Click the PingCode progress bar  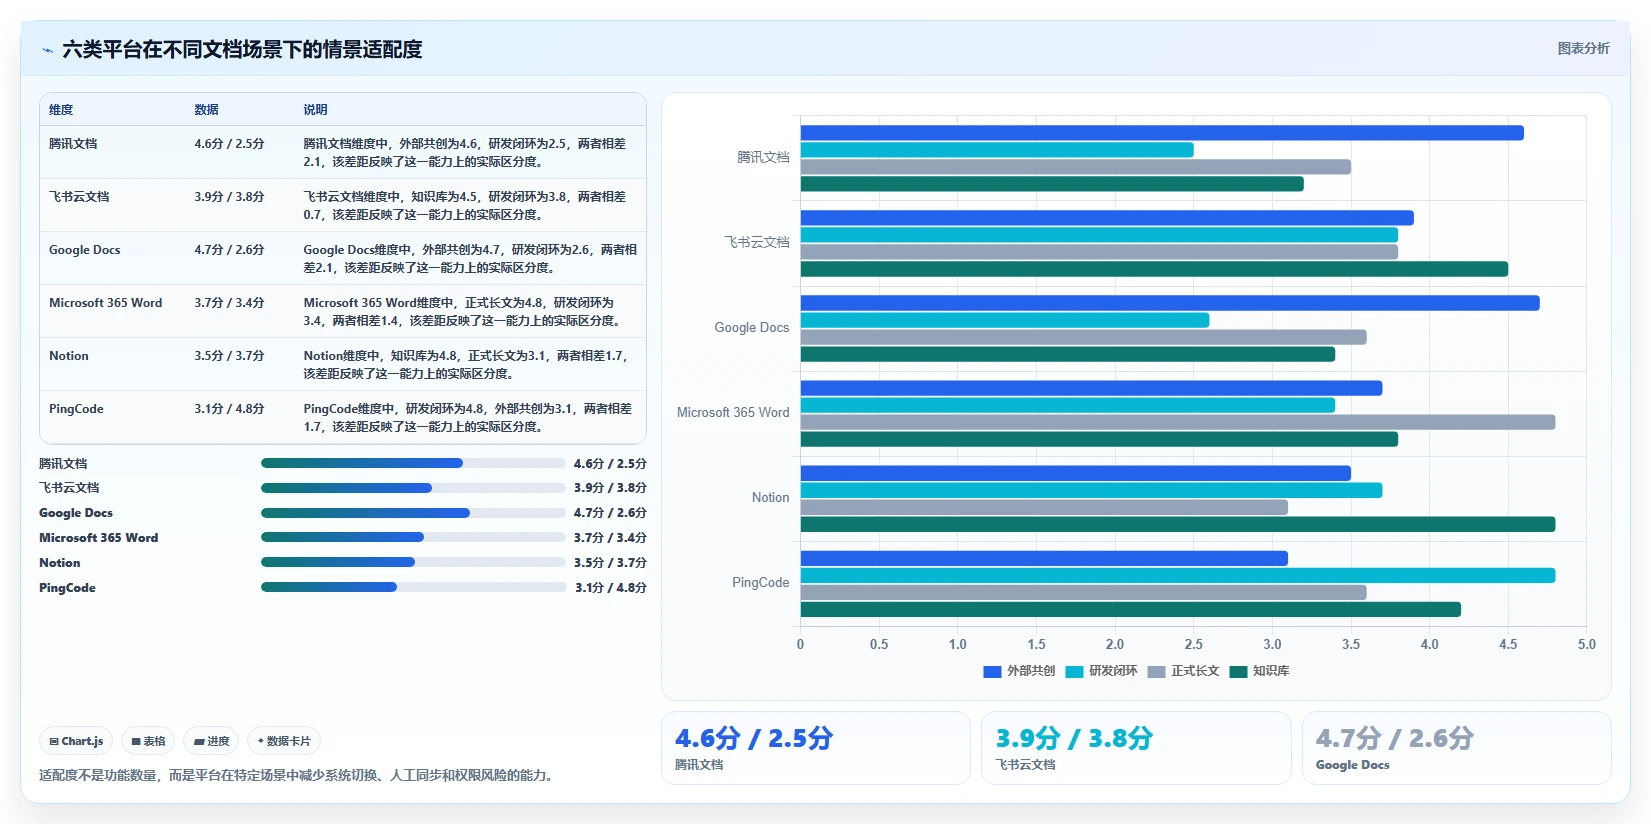(x=413, y=587)
